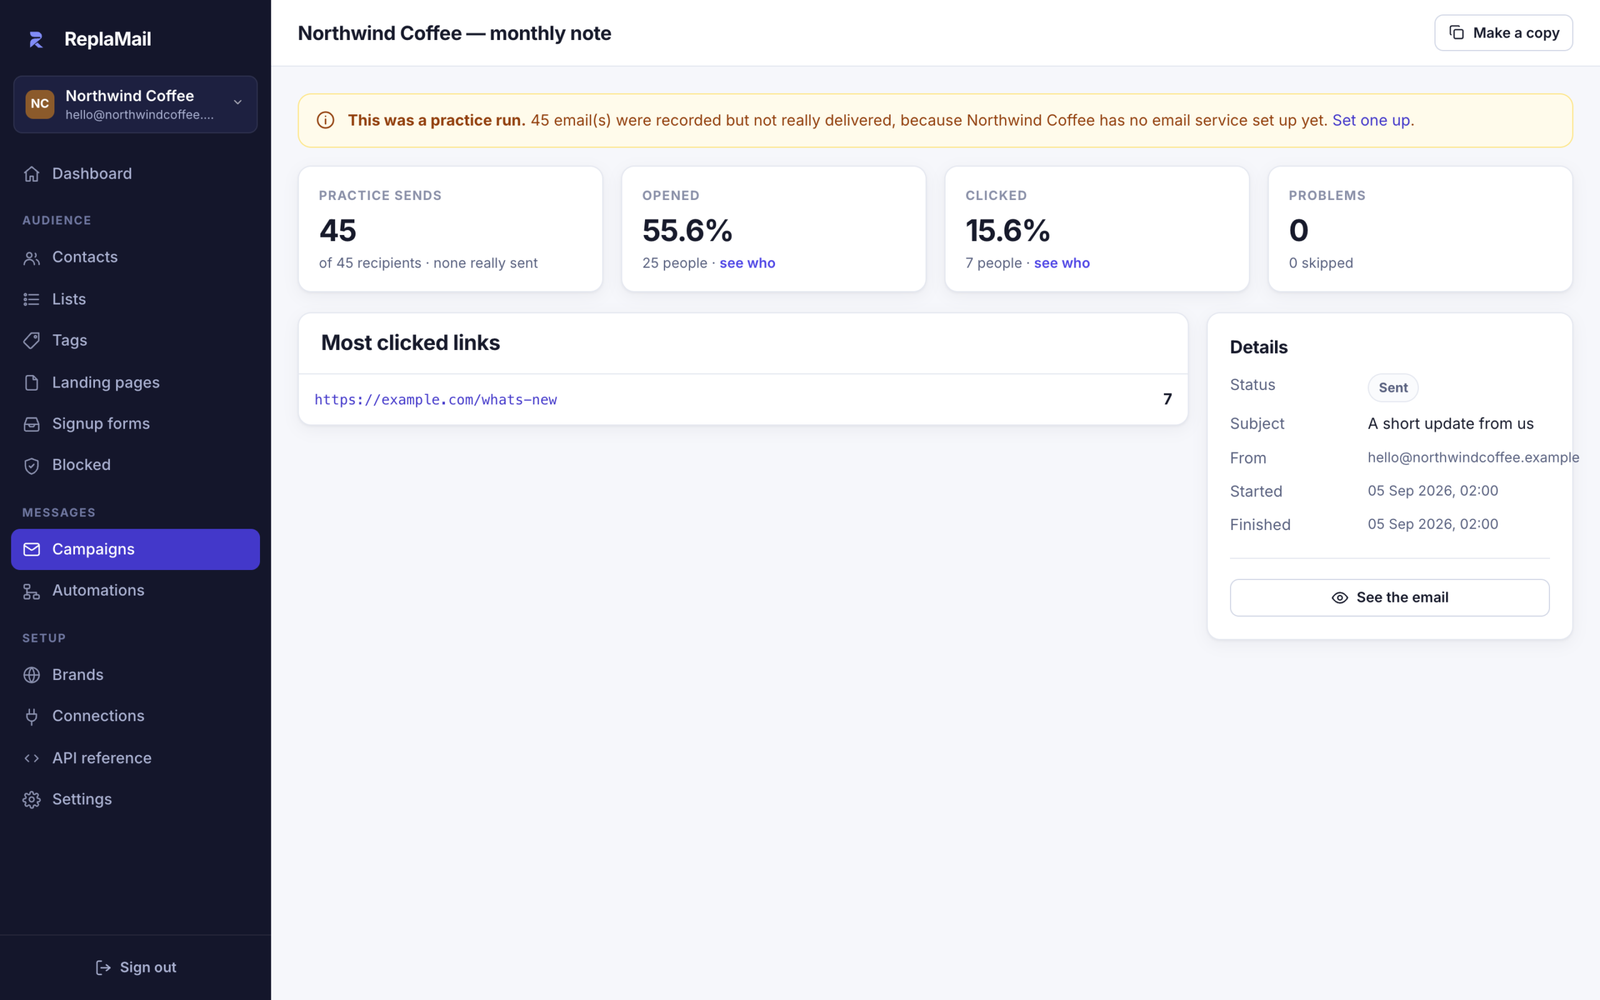Viewport: 1600px width, 1000px height.
Task: Click the From address hello@northwindcoffee.example
Action: (x=1473, y=457)
